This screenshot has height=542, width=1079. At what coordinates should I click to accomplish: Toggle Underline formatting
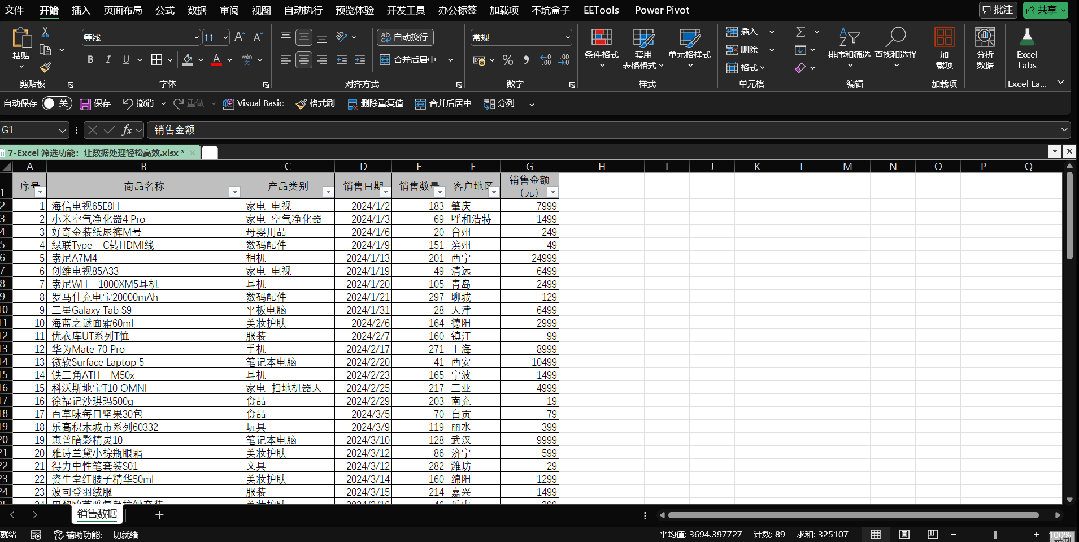click(126, 60)
